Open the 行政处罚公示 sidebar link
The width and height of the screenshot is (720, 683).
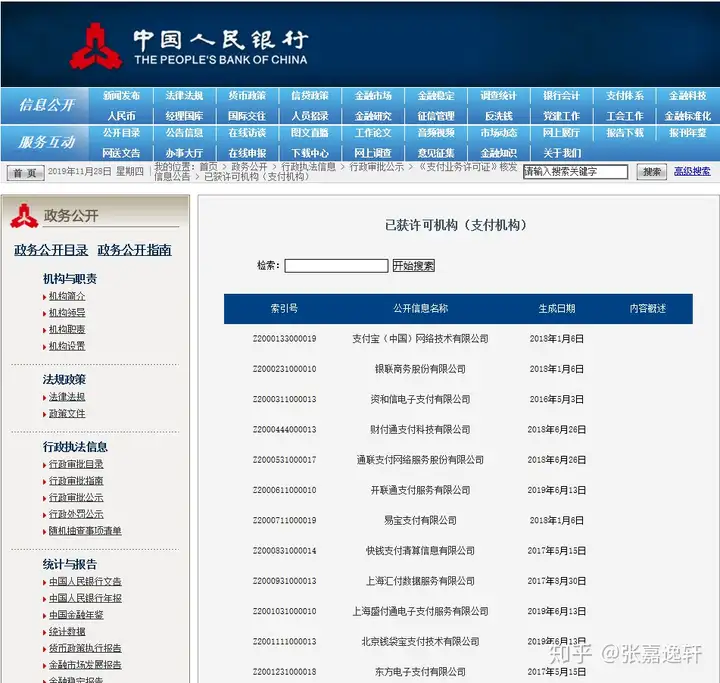(x=76, y=514)
